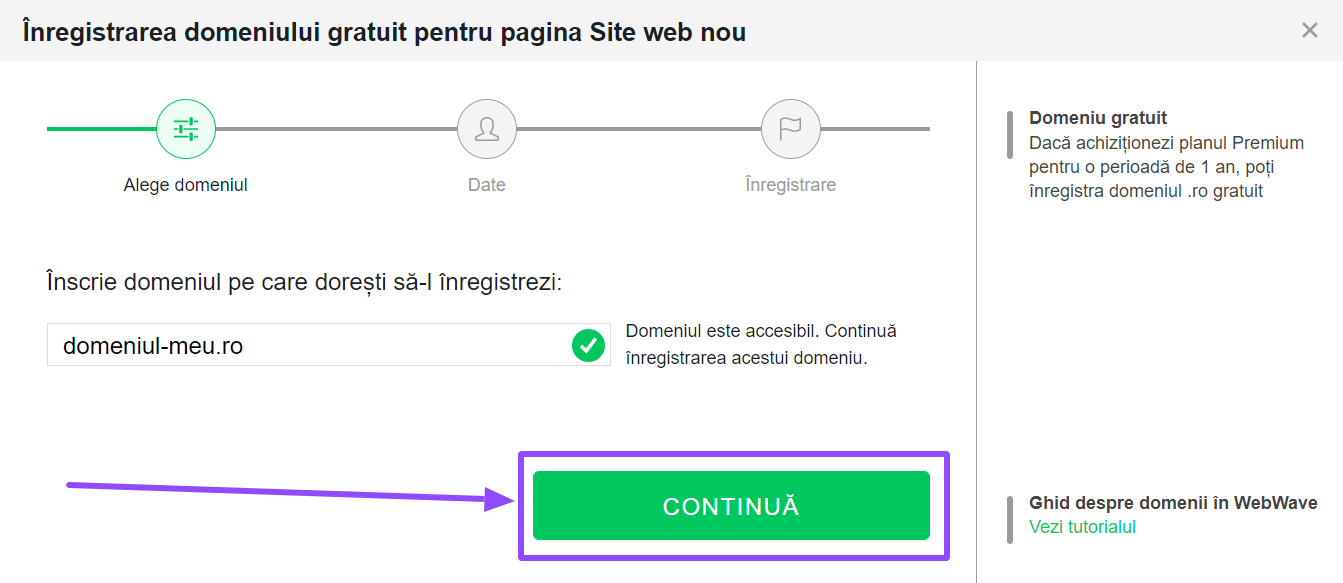Click the green checkmark verification icon
1343x583 pixels.
coord(588,345)
